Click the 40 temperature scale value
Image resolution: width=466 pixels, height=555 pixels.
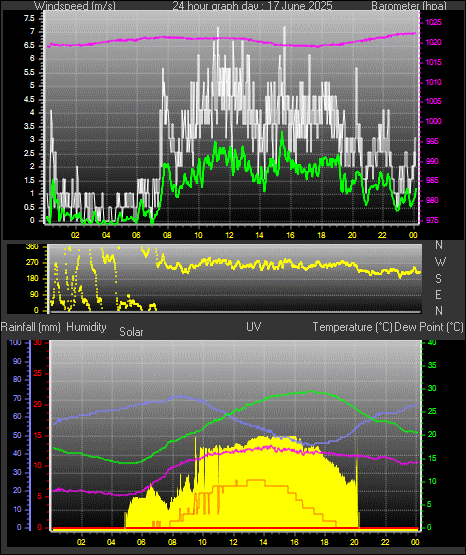[x=432, y=343]
